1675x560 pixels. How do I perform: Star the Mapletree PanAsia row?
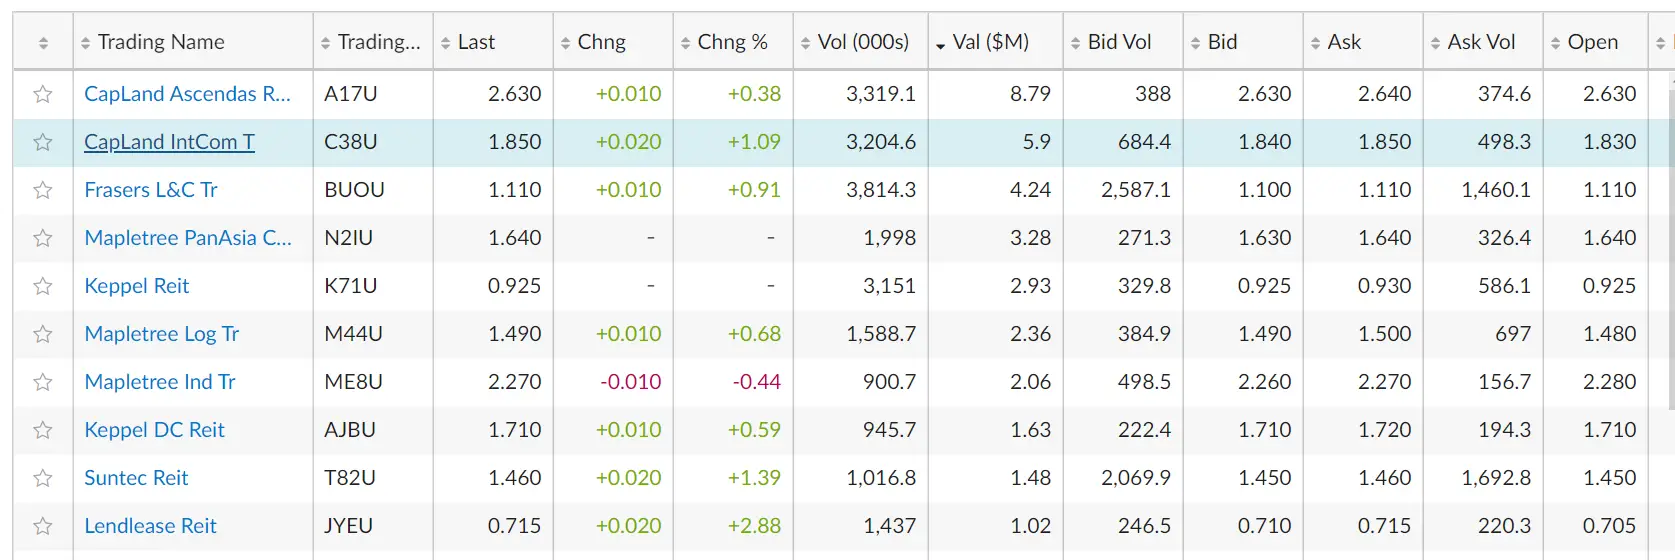(42, 238)
